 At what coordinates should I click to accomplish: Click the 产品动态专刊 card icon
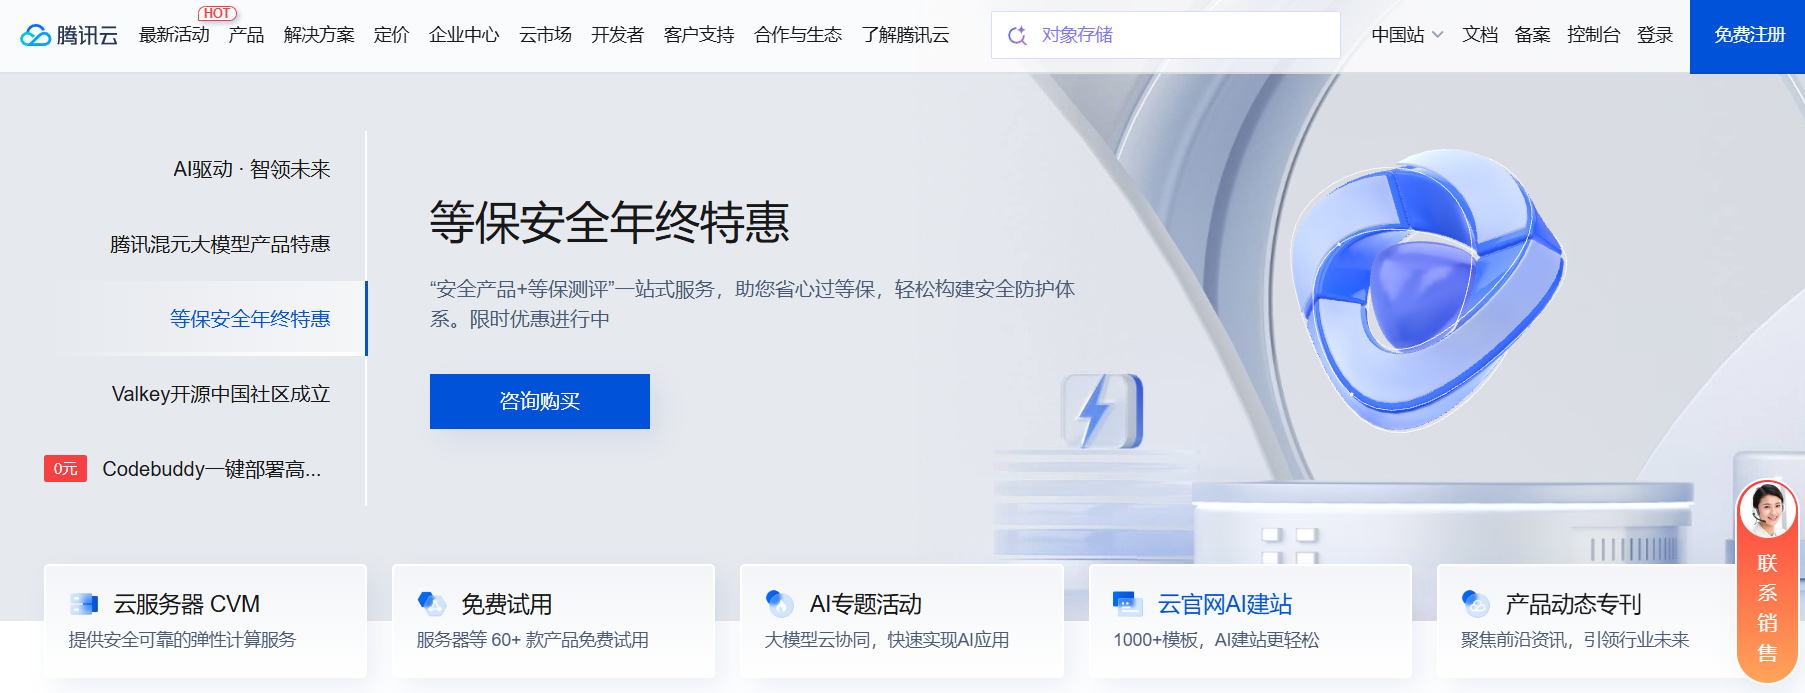pos(1476,604)
